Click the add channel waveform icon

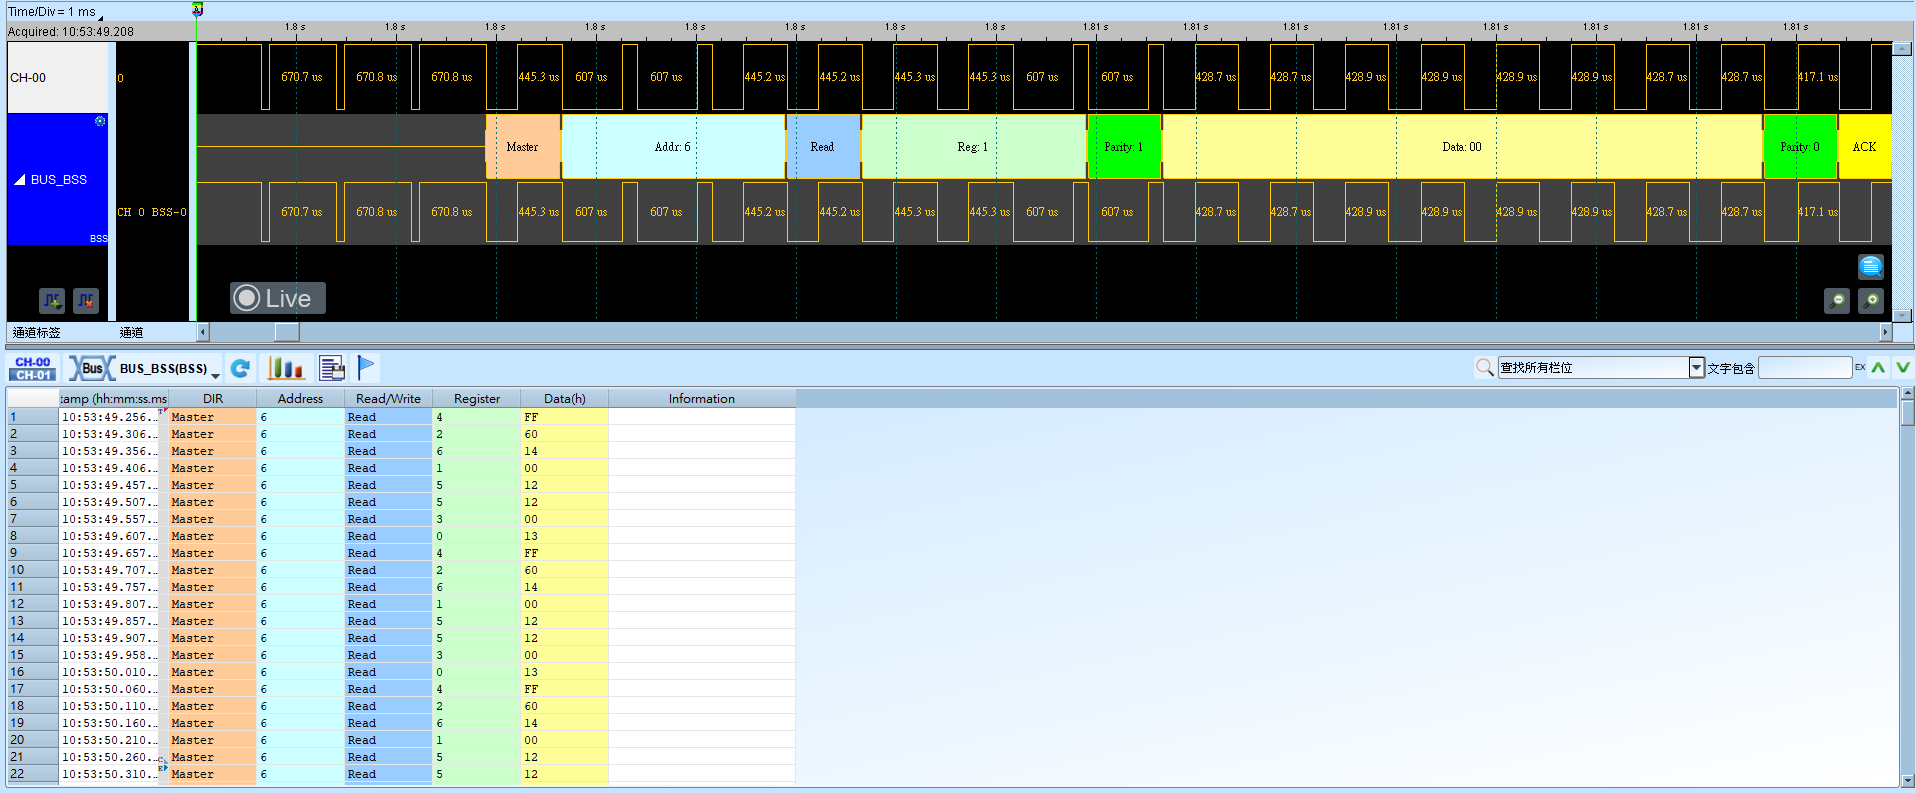pyautogui.click(x=52, y=300)
